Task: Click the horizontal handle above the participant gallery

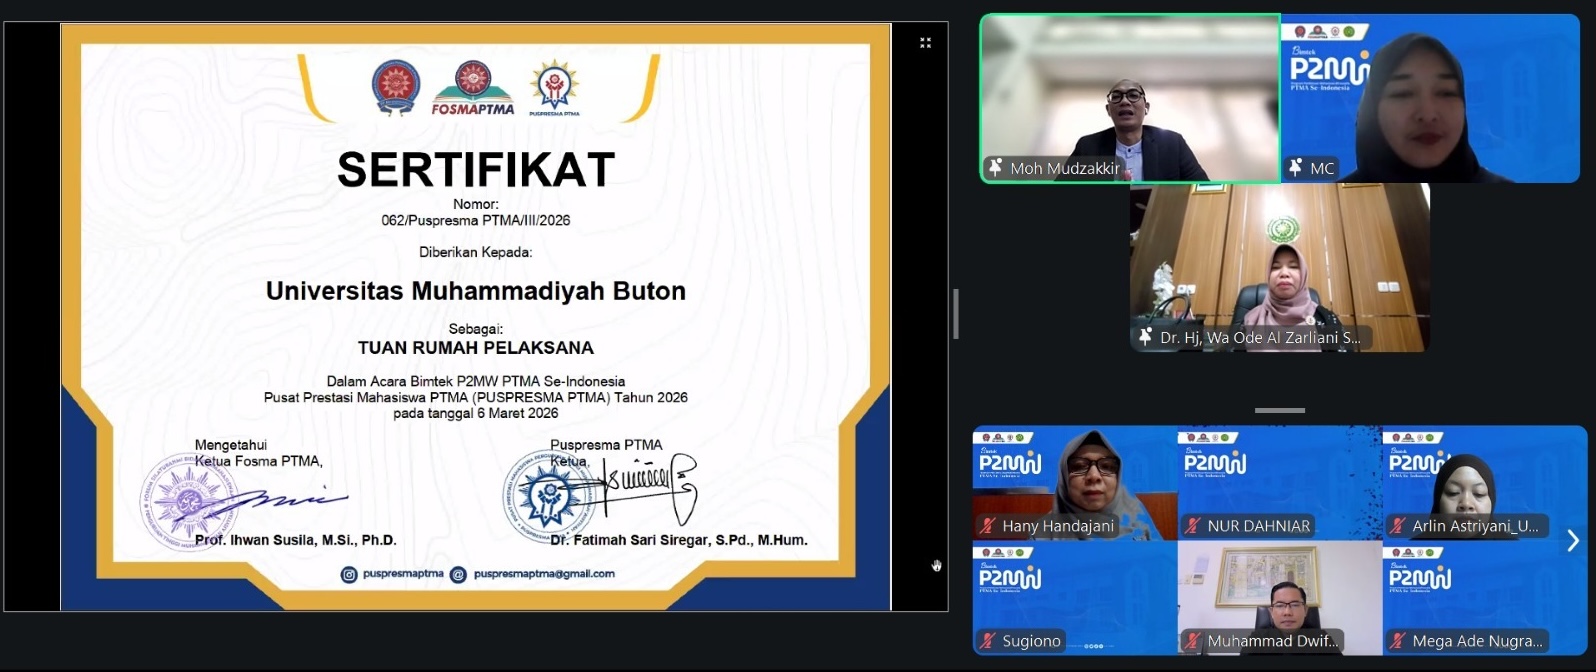Action: point(1279,410)
